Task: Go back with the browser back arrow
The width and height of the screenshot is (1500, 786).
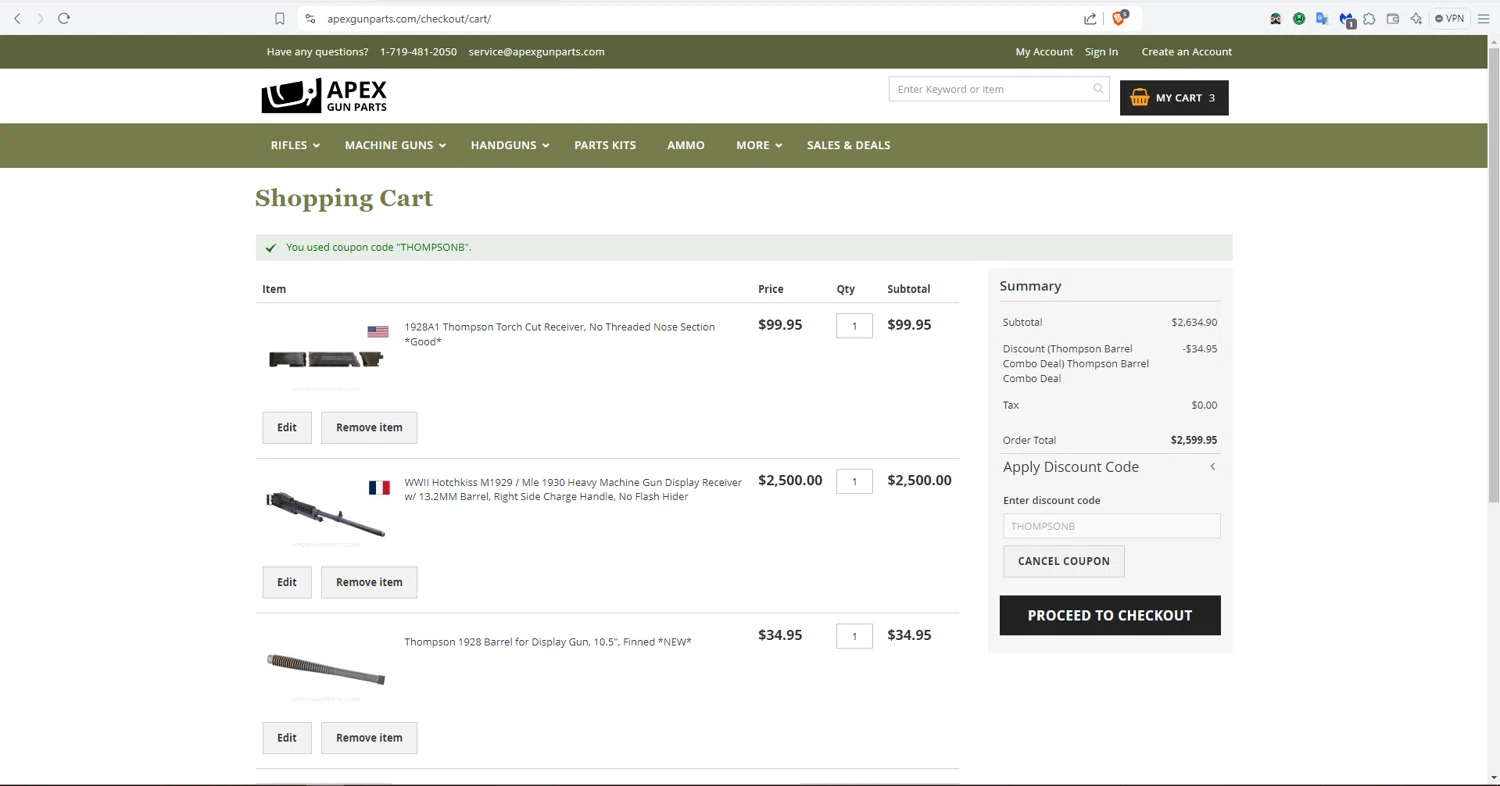Action: pos(17,18)
